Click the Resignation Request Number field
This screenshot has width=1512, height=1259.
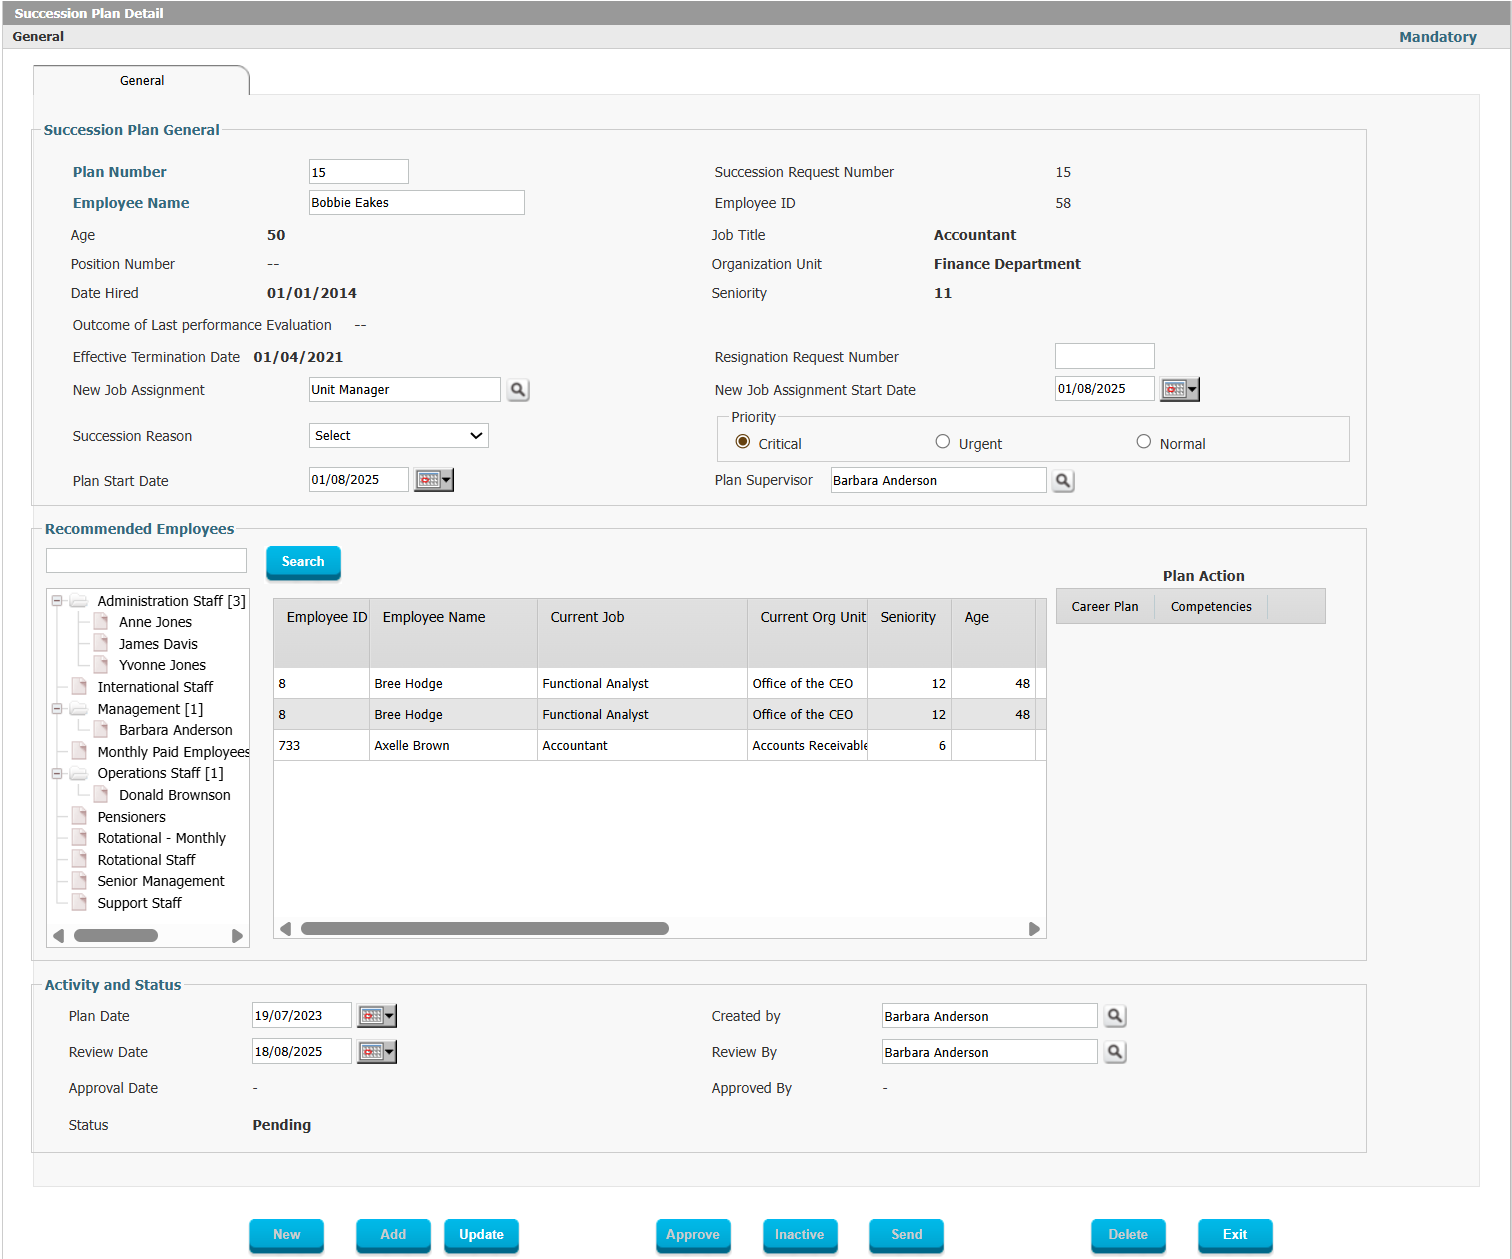1105,356
